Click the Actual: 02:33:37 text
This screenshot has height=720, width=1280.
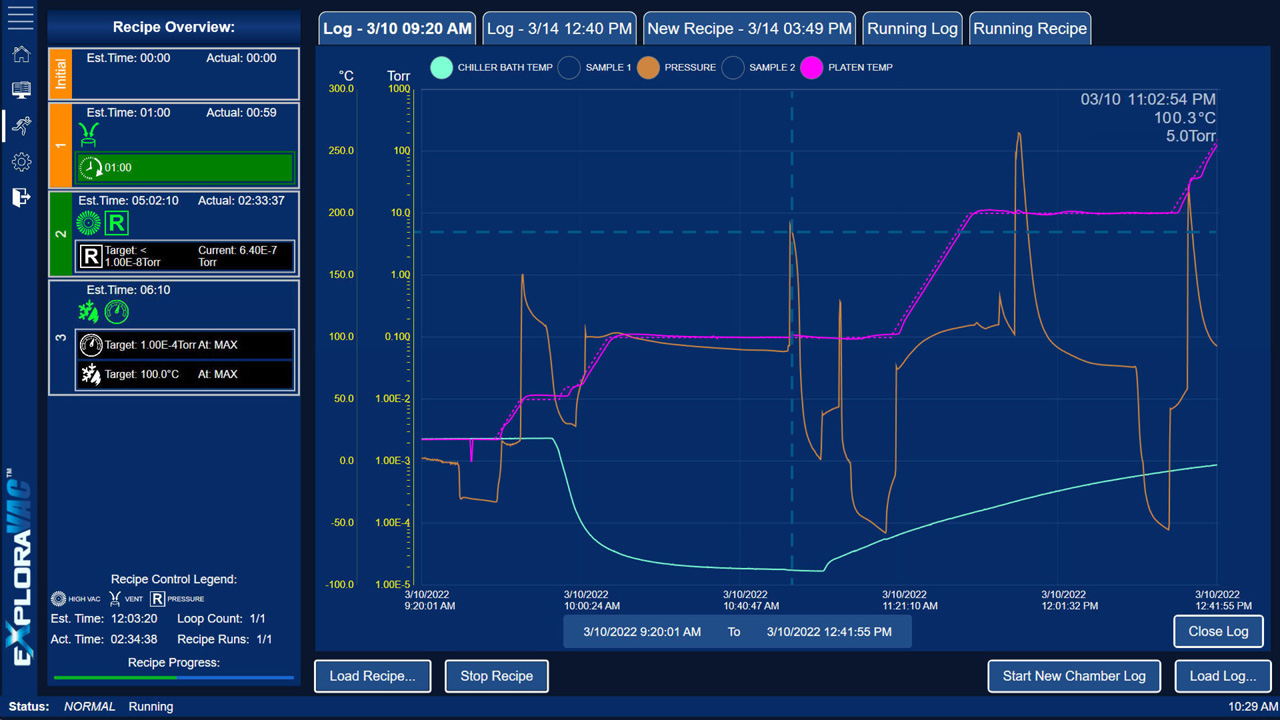tap(241, 201)
